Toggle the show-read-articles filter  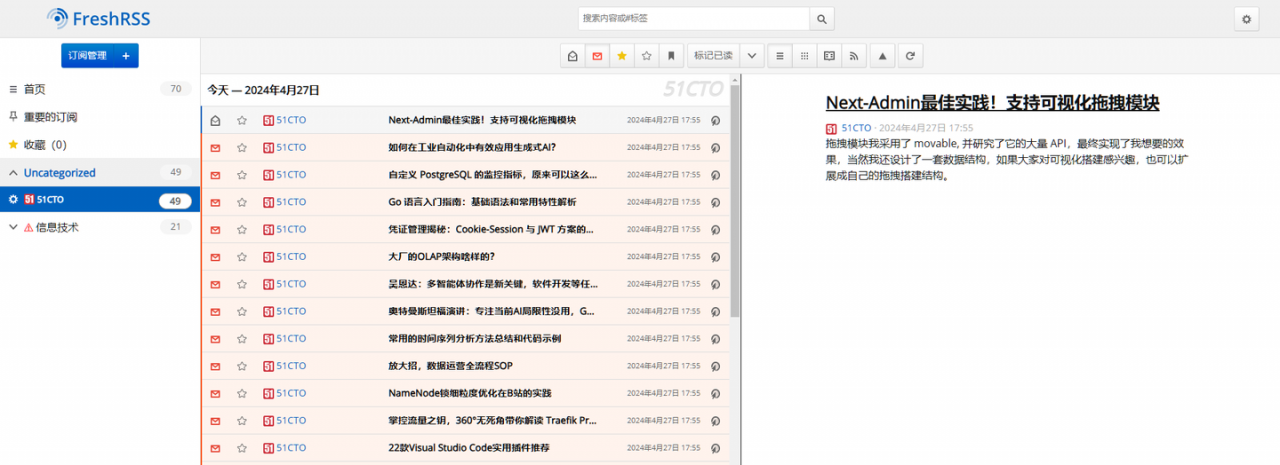coord(573,56)
